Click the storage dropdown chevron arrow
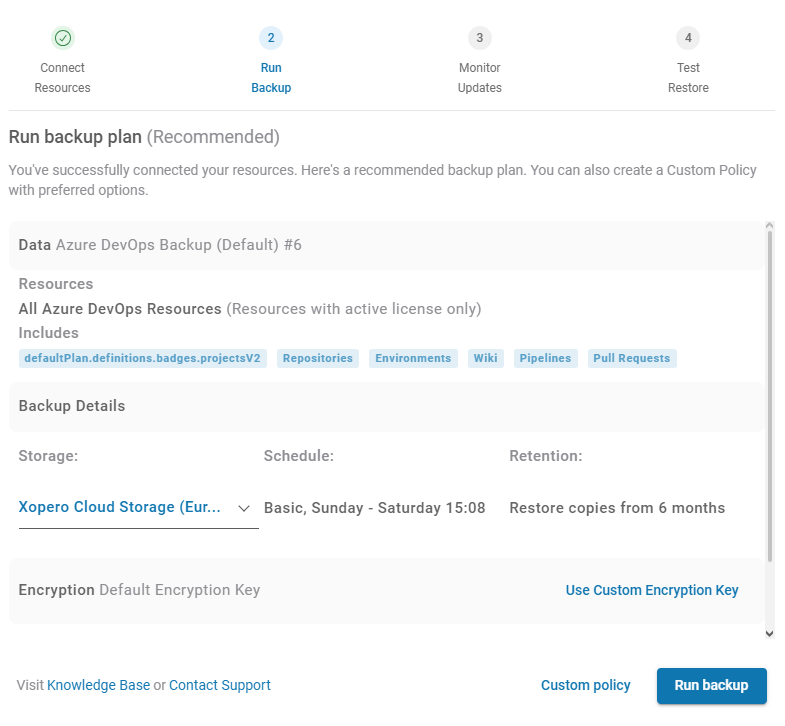Image resolution: width=785 pixels, height=726 pixels. click(244, 508)
